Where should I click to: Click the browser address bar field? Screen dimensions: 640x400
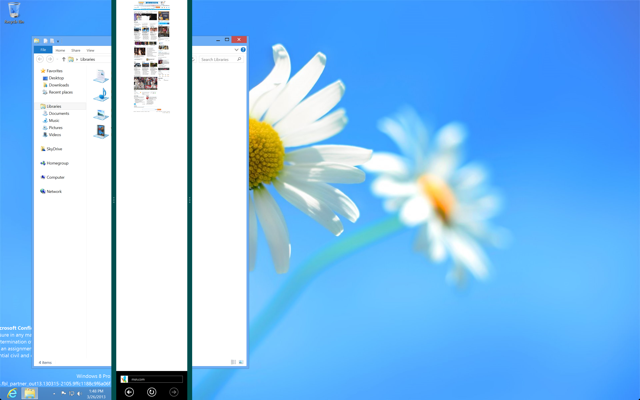(156, 379)
